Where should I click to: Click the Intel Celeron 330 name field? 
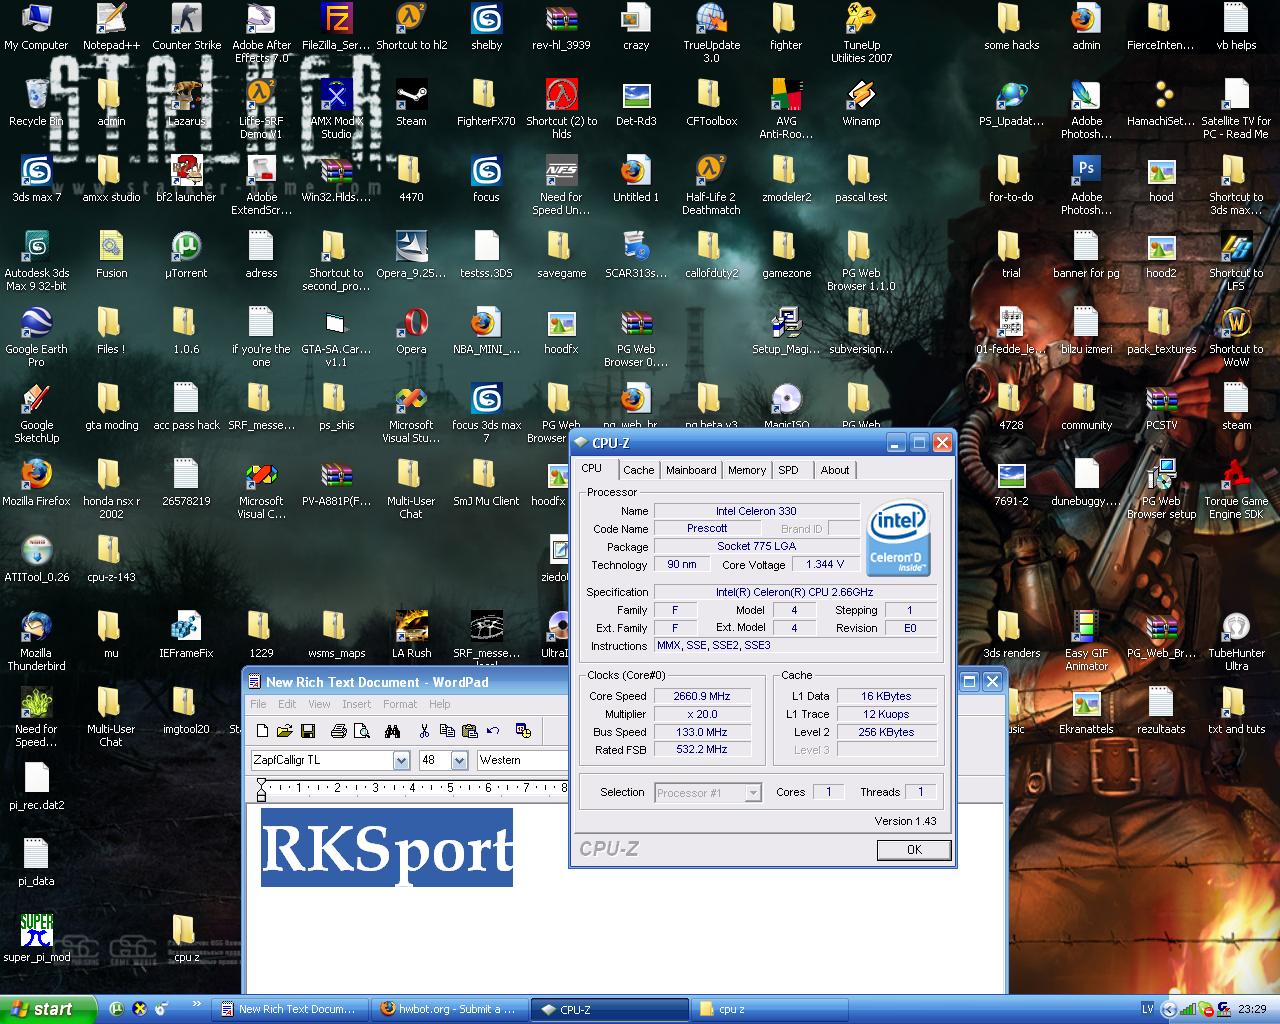point(756,511)
